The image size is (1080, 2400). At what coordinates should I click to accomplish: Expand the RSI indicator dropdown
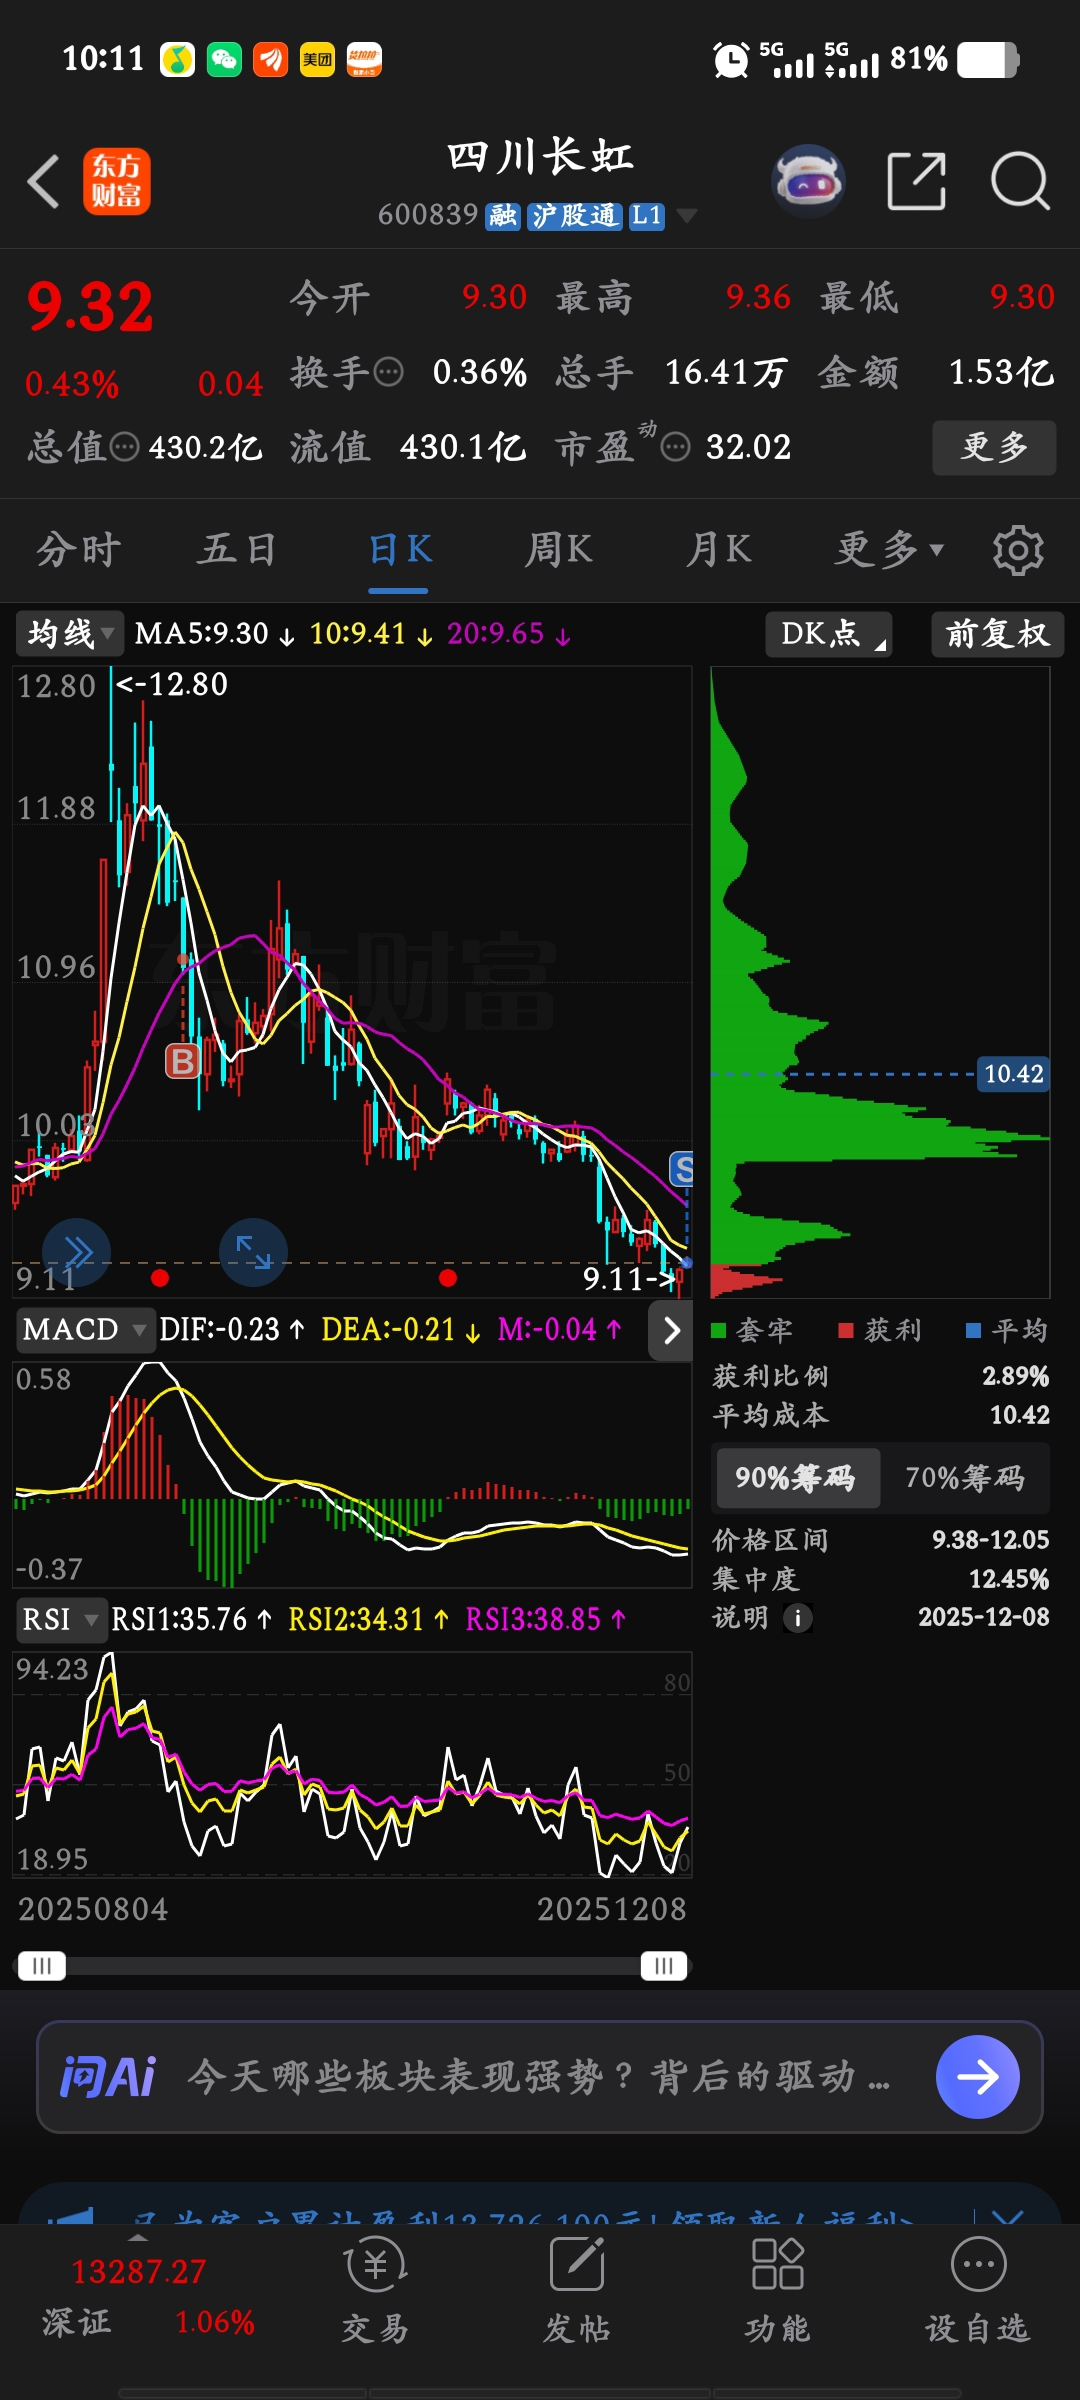60,1619
